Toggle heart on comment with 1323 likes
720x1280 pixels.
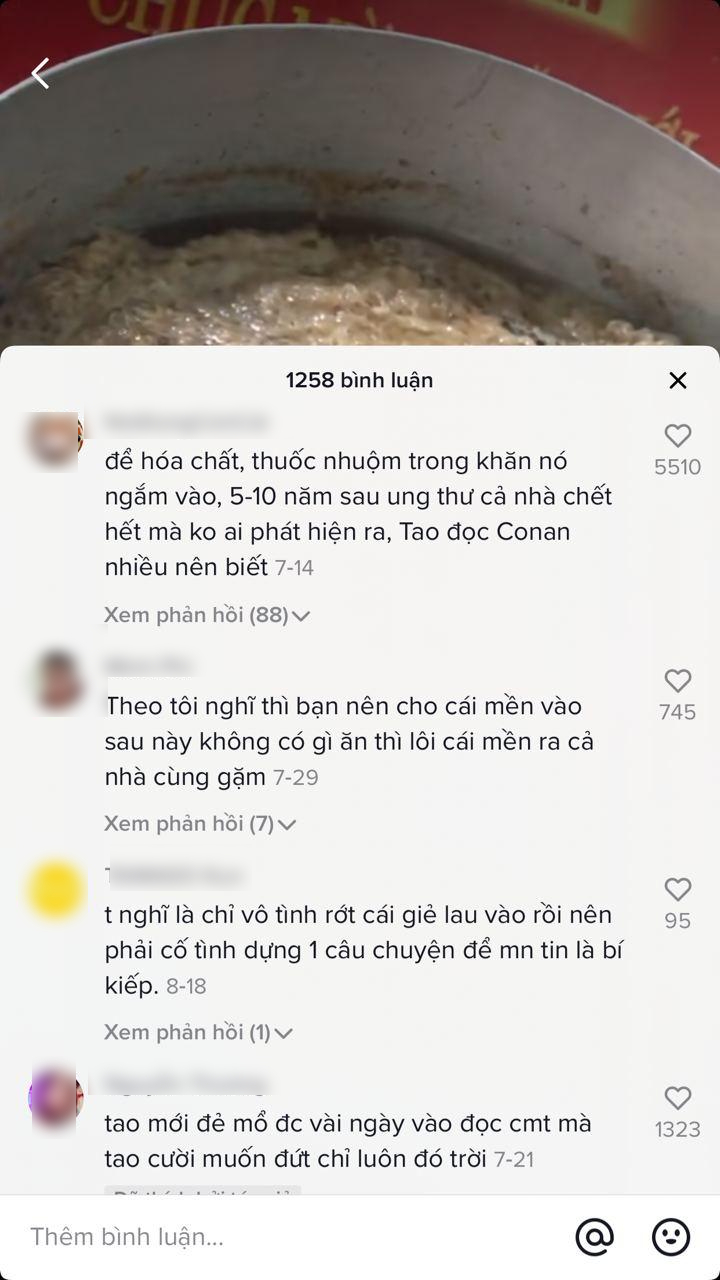pos(678,1098)
